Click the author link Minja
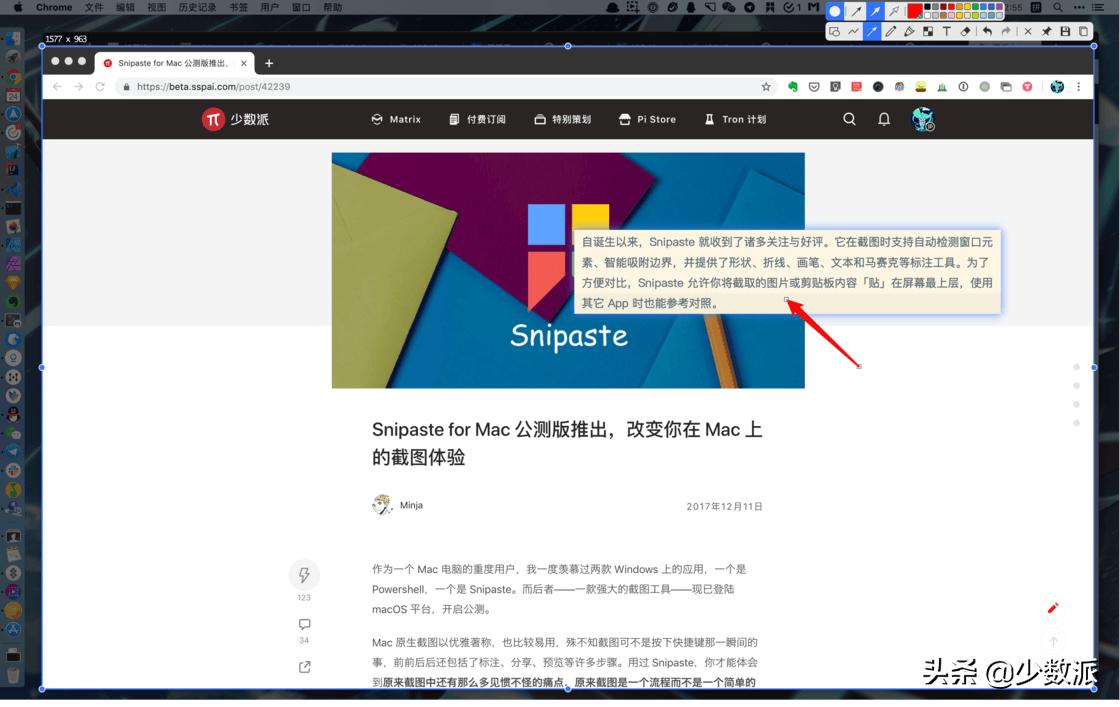This screenshot has width=1120, height=707. point(410,505)
